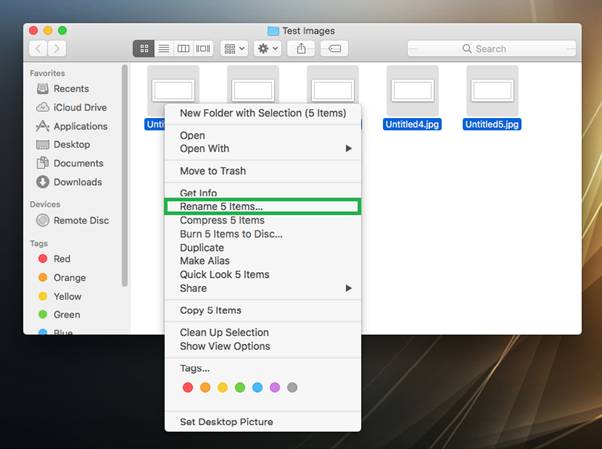Screen dimensions: 602x449
Task: Open Downloads folder in sidebar
Action: click(x=77, y=182)
